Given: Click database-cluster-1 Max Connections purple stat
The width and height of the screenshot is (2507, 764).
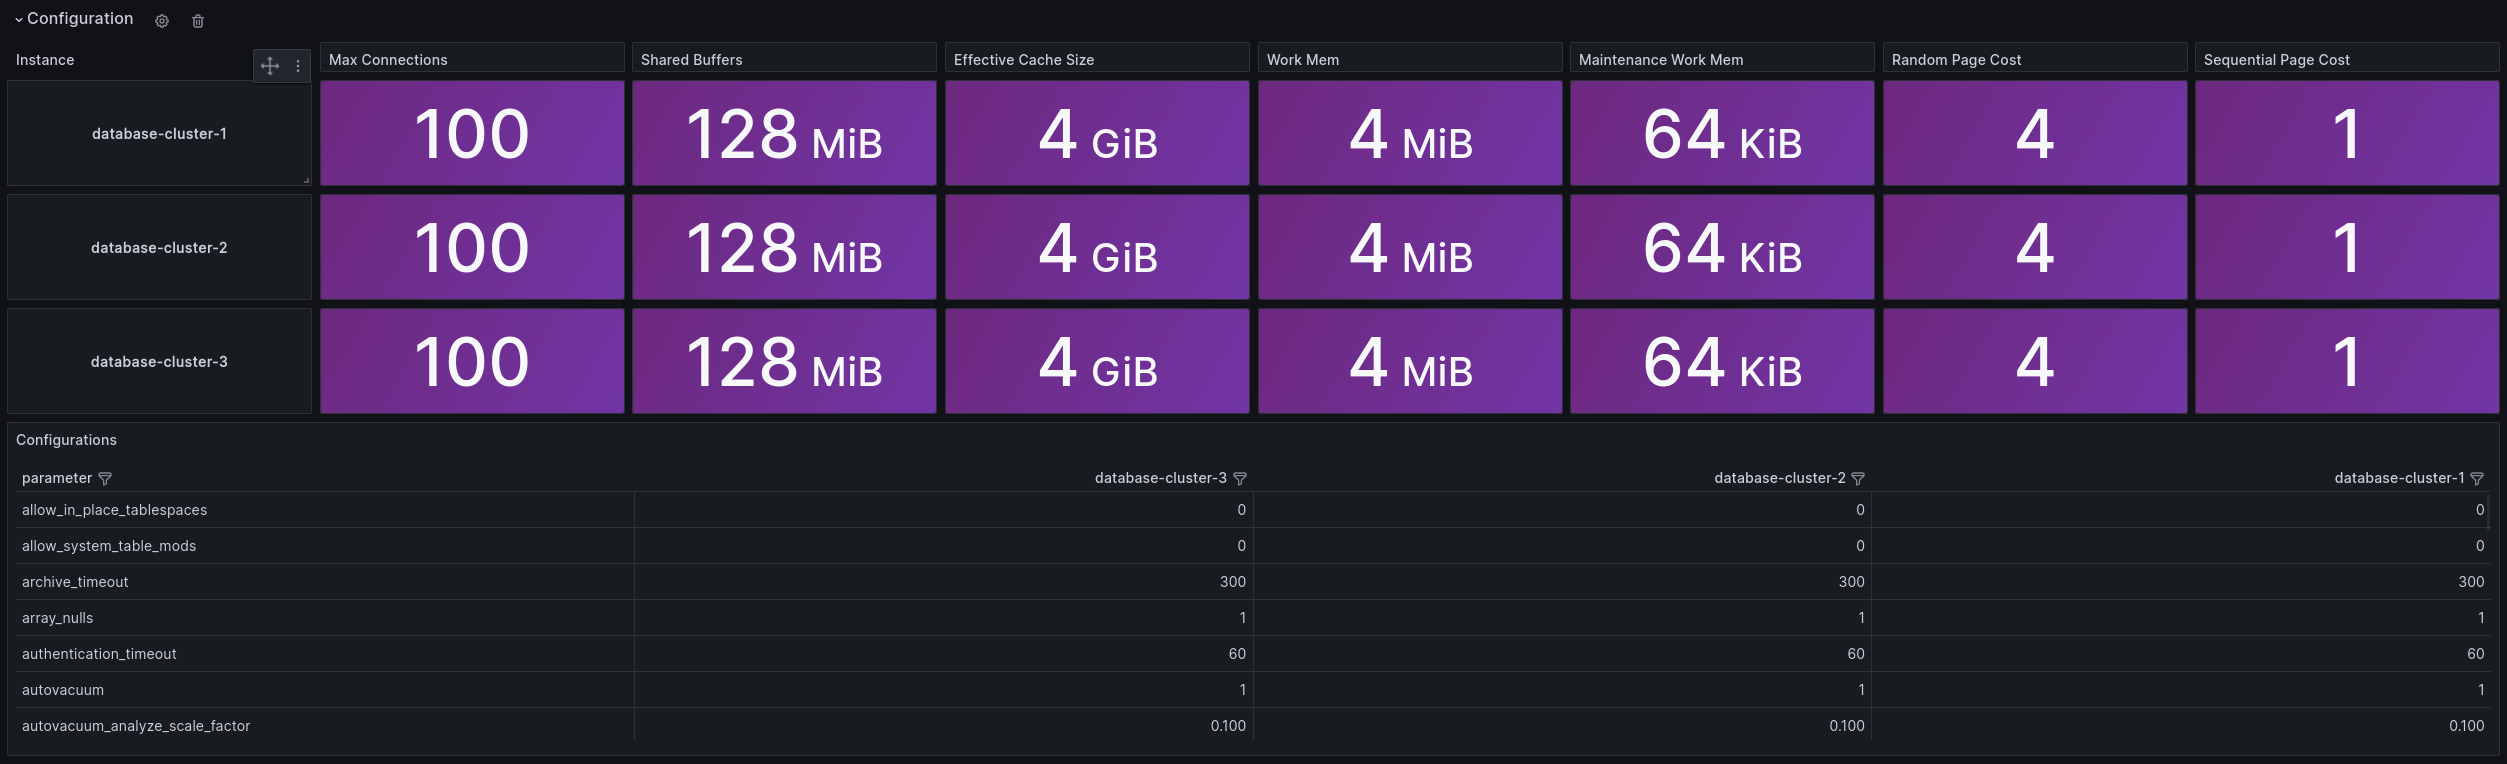Looking at the screenshot, I should [x=472, y=133].
